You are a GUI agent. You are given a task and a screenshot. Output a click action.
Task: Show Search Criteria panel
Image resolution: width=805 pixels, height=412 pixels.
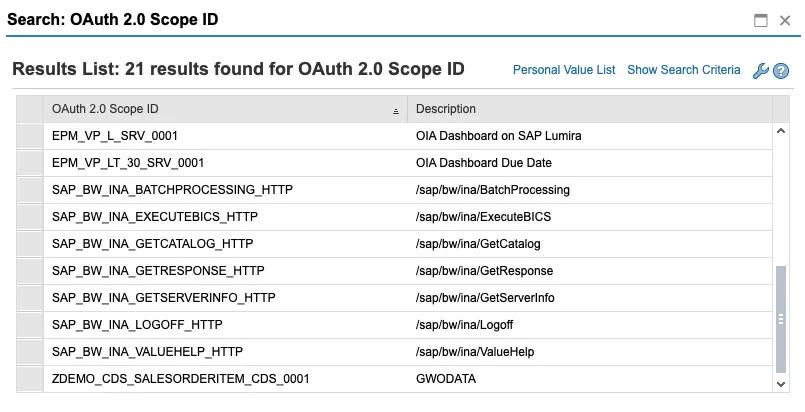[683, 70]
